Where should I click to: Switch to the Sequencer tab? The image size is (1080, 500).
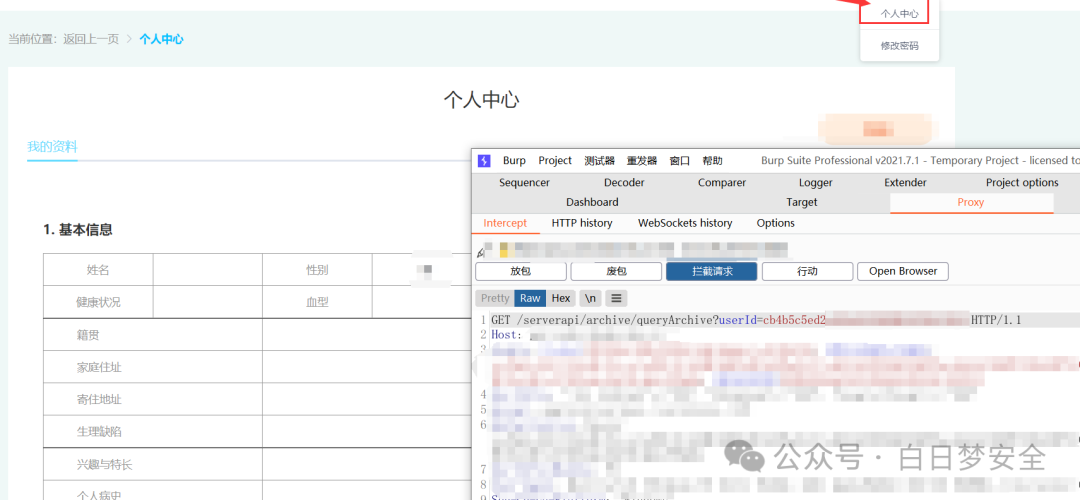(x=524, y=183)
